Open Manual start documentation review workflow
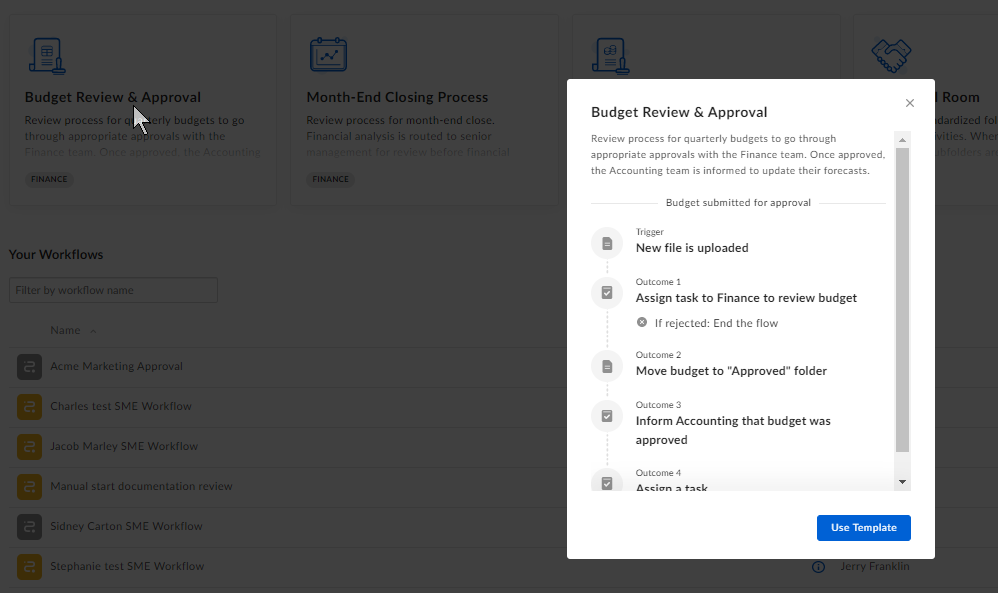Image resolution: width=998 pixels, height=593 pixels. [x=141, y=486]
